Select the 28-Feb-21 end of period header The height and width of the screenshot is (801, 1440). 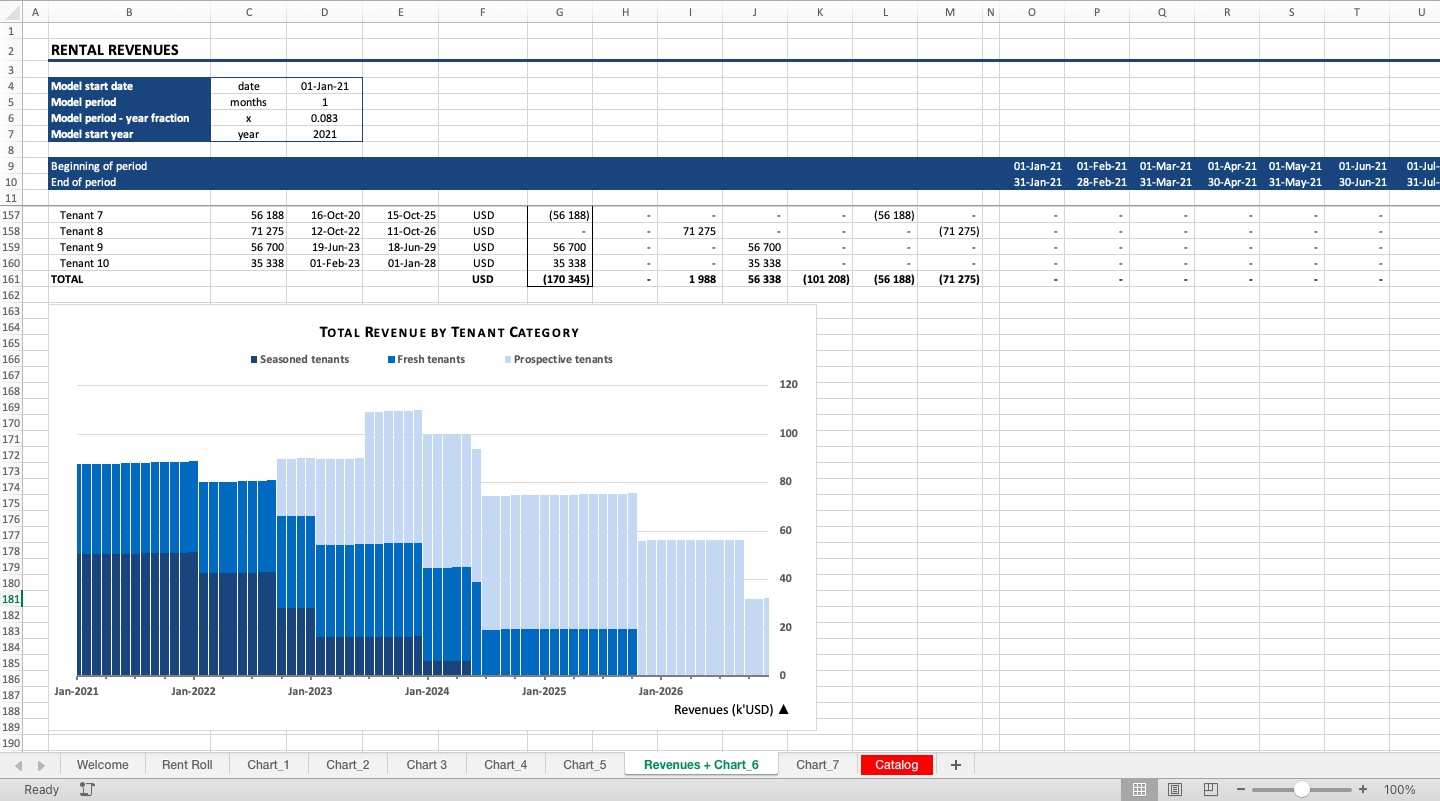(1097, 182)
